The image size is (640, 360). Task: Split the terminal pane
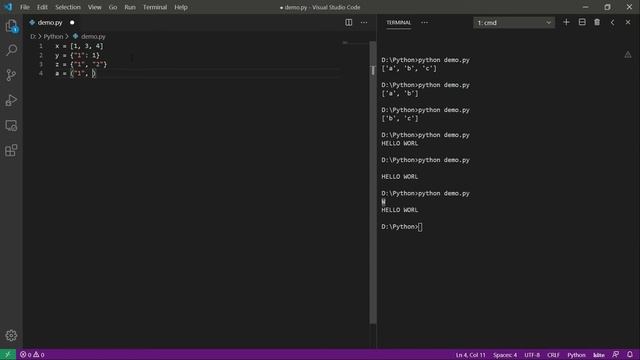point(582,22)
